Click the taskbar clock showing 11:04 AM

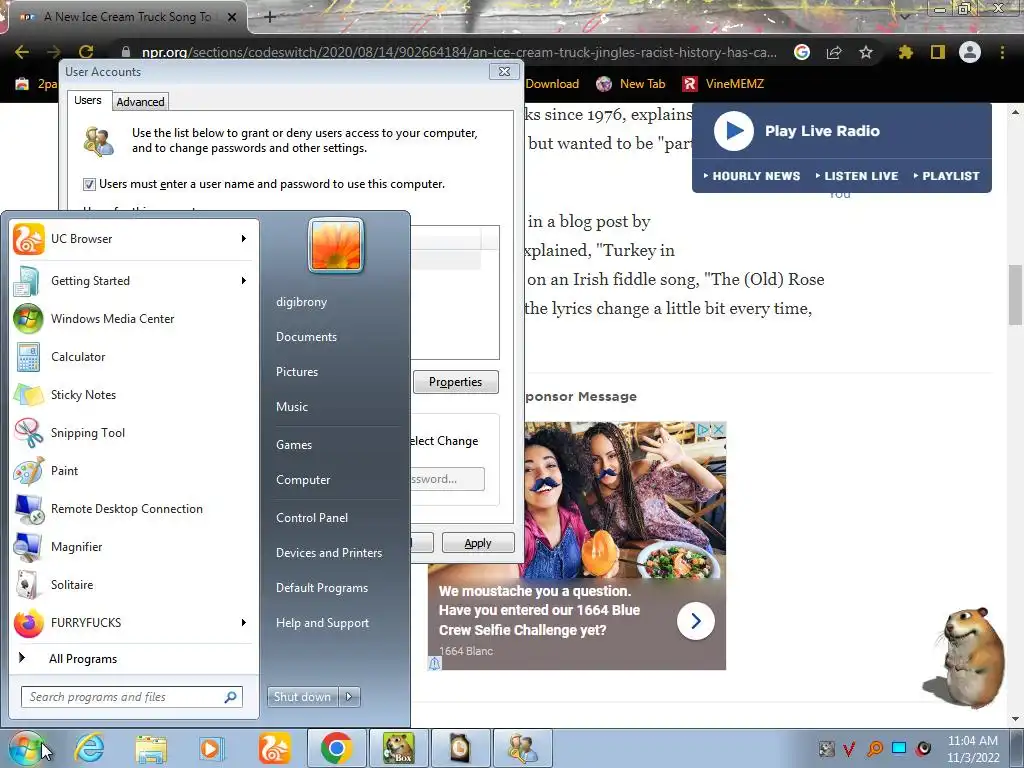(973, 748)
